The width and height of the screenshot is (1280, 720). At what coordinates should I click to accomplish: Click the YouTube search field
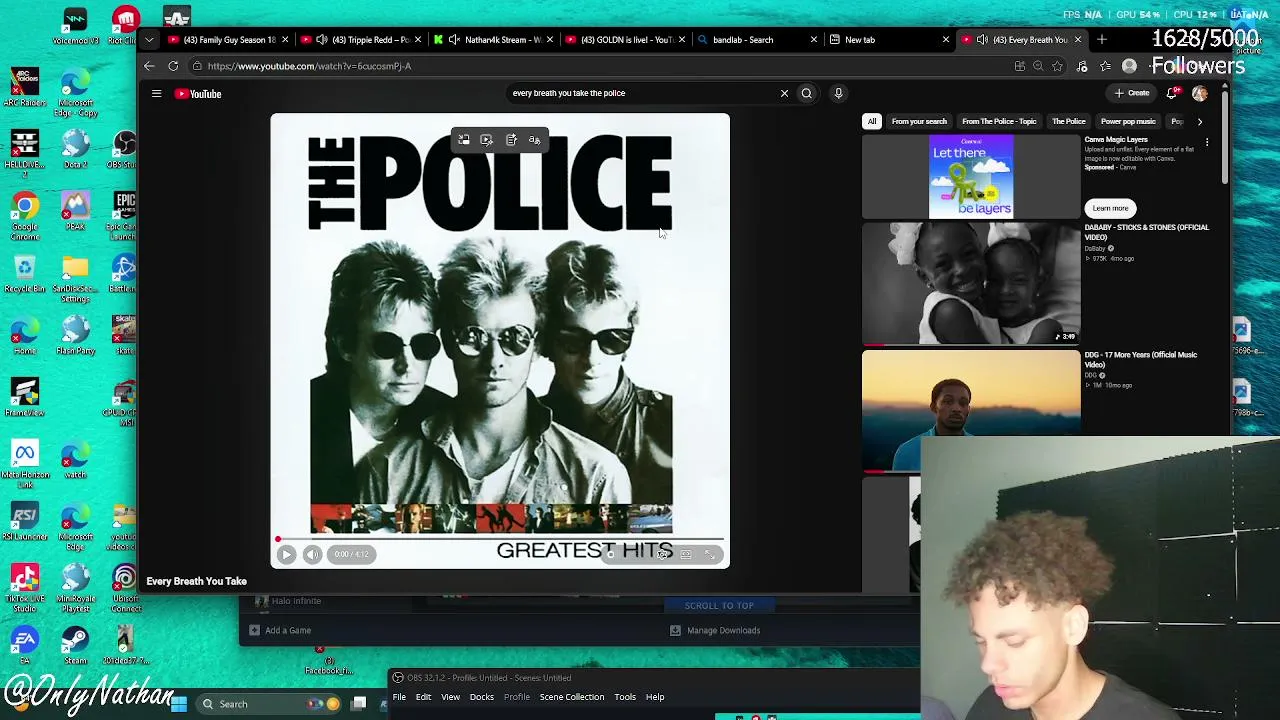[x=640, y=93]
